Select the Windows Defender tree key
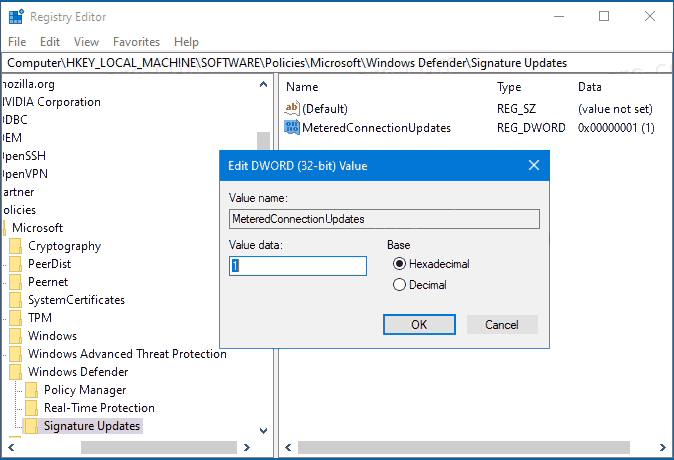This screenshot has height=460, width=674. point(78,372)
